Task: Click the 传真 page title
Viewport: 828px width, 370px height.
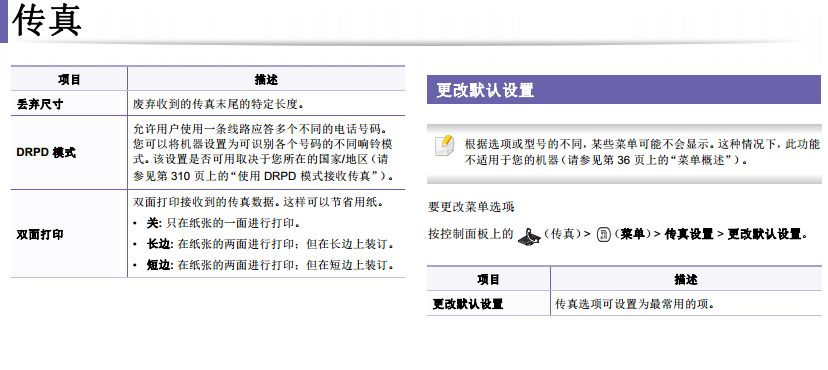Action: tap(46, 21)
